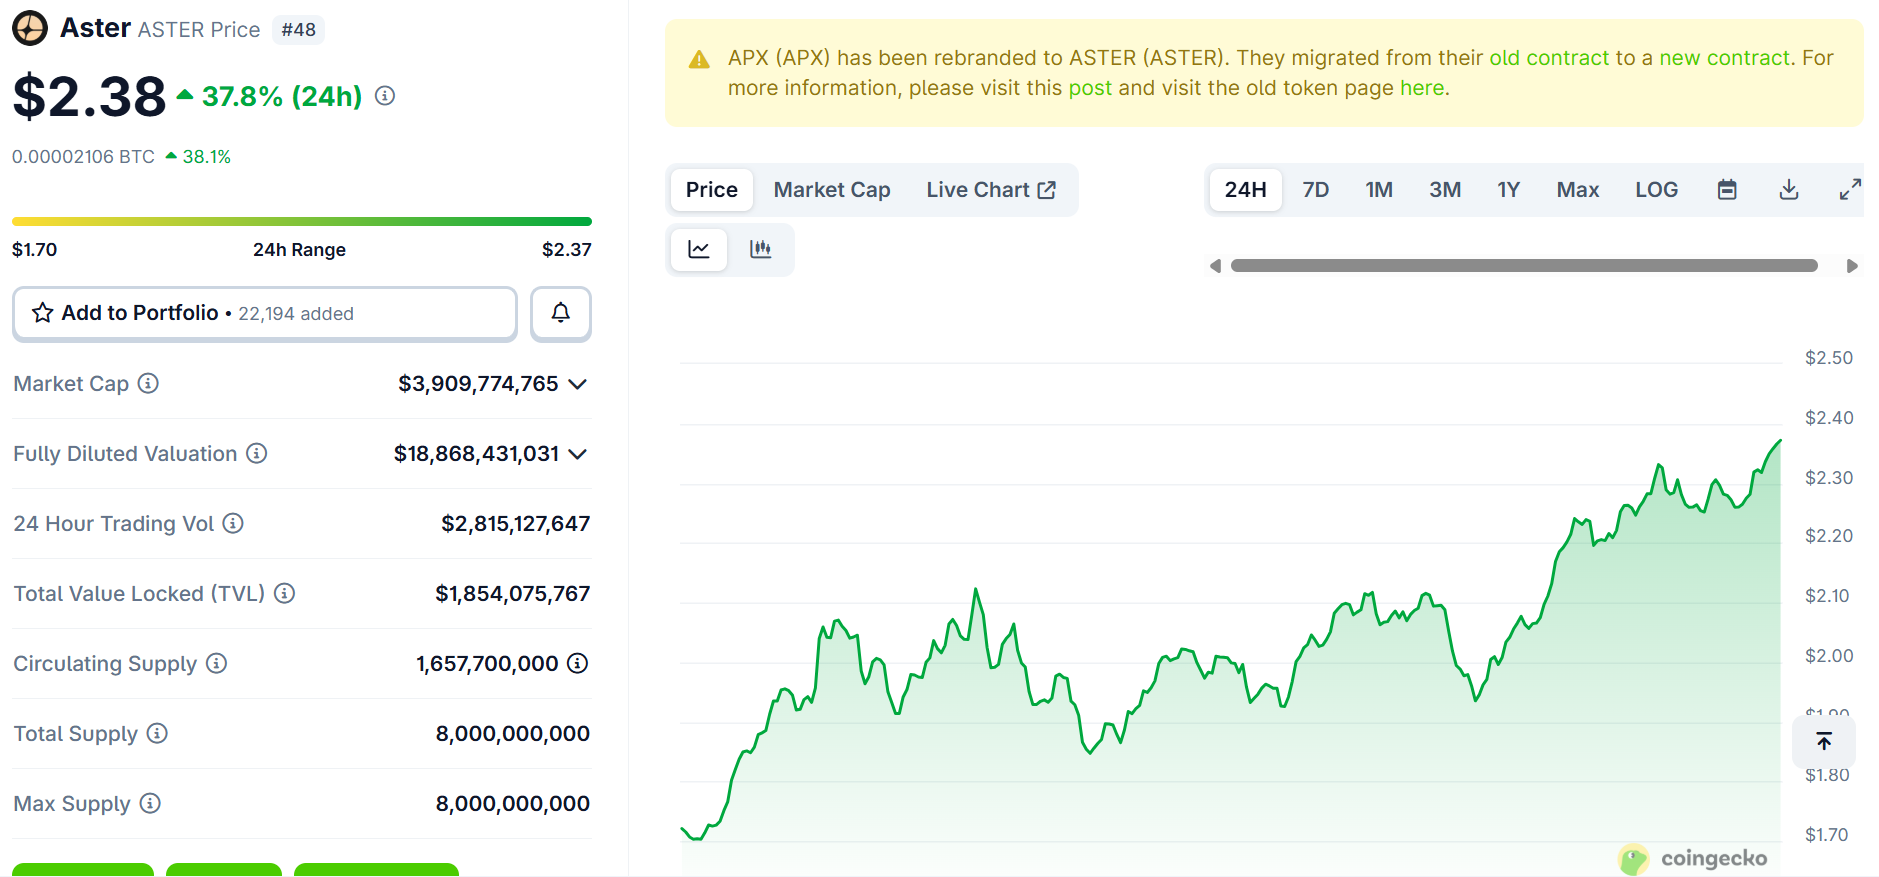Select the Price chart tab
The image size is (1879, 877).
click(x=712, y=190)
